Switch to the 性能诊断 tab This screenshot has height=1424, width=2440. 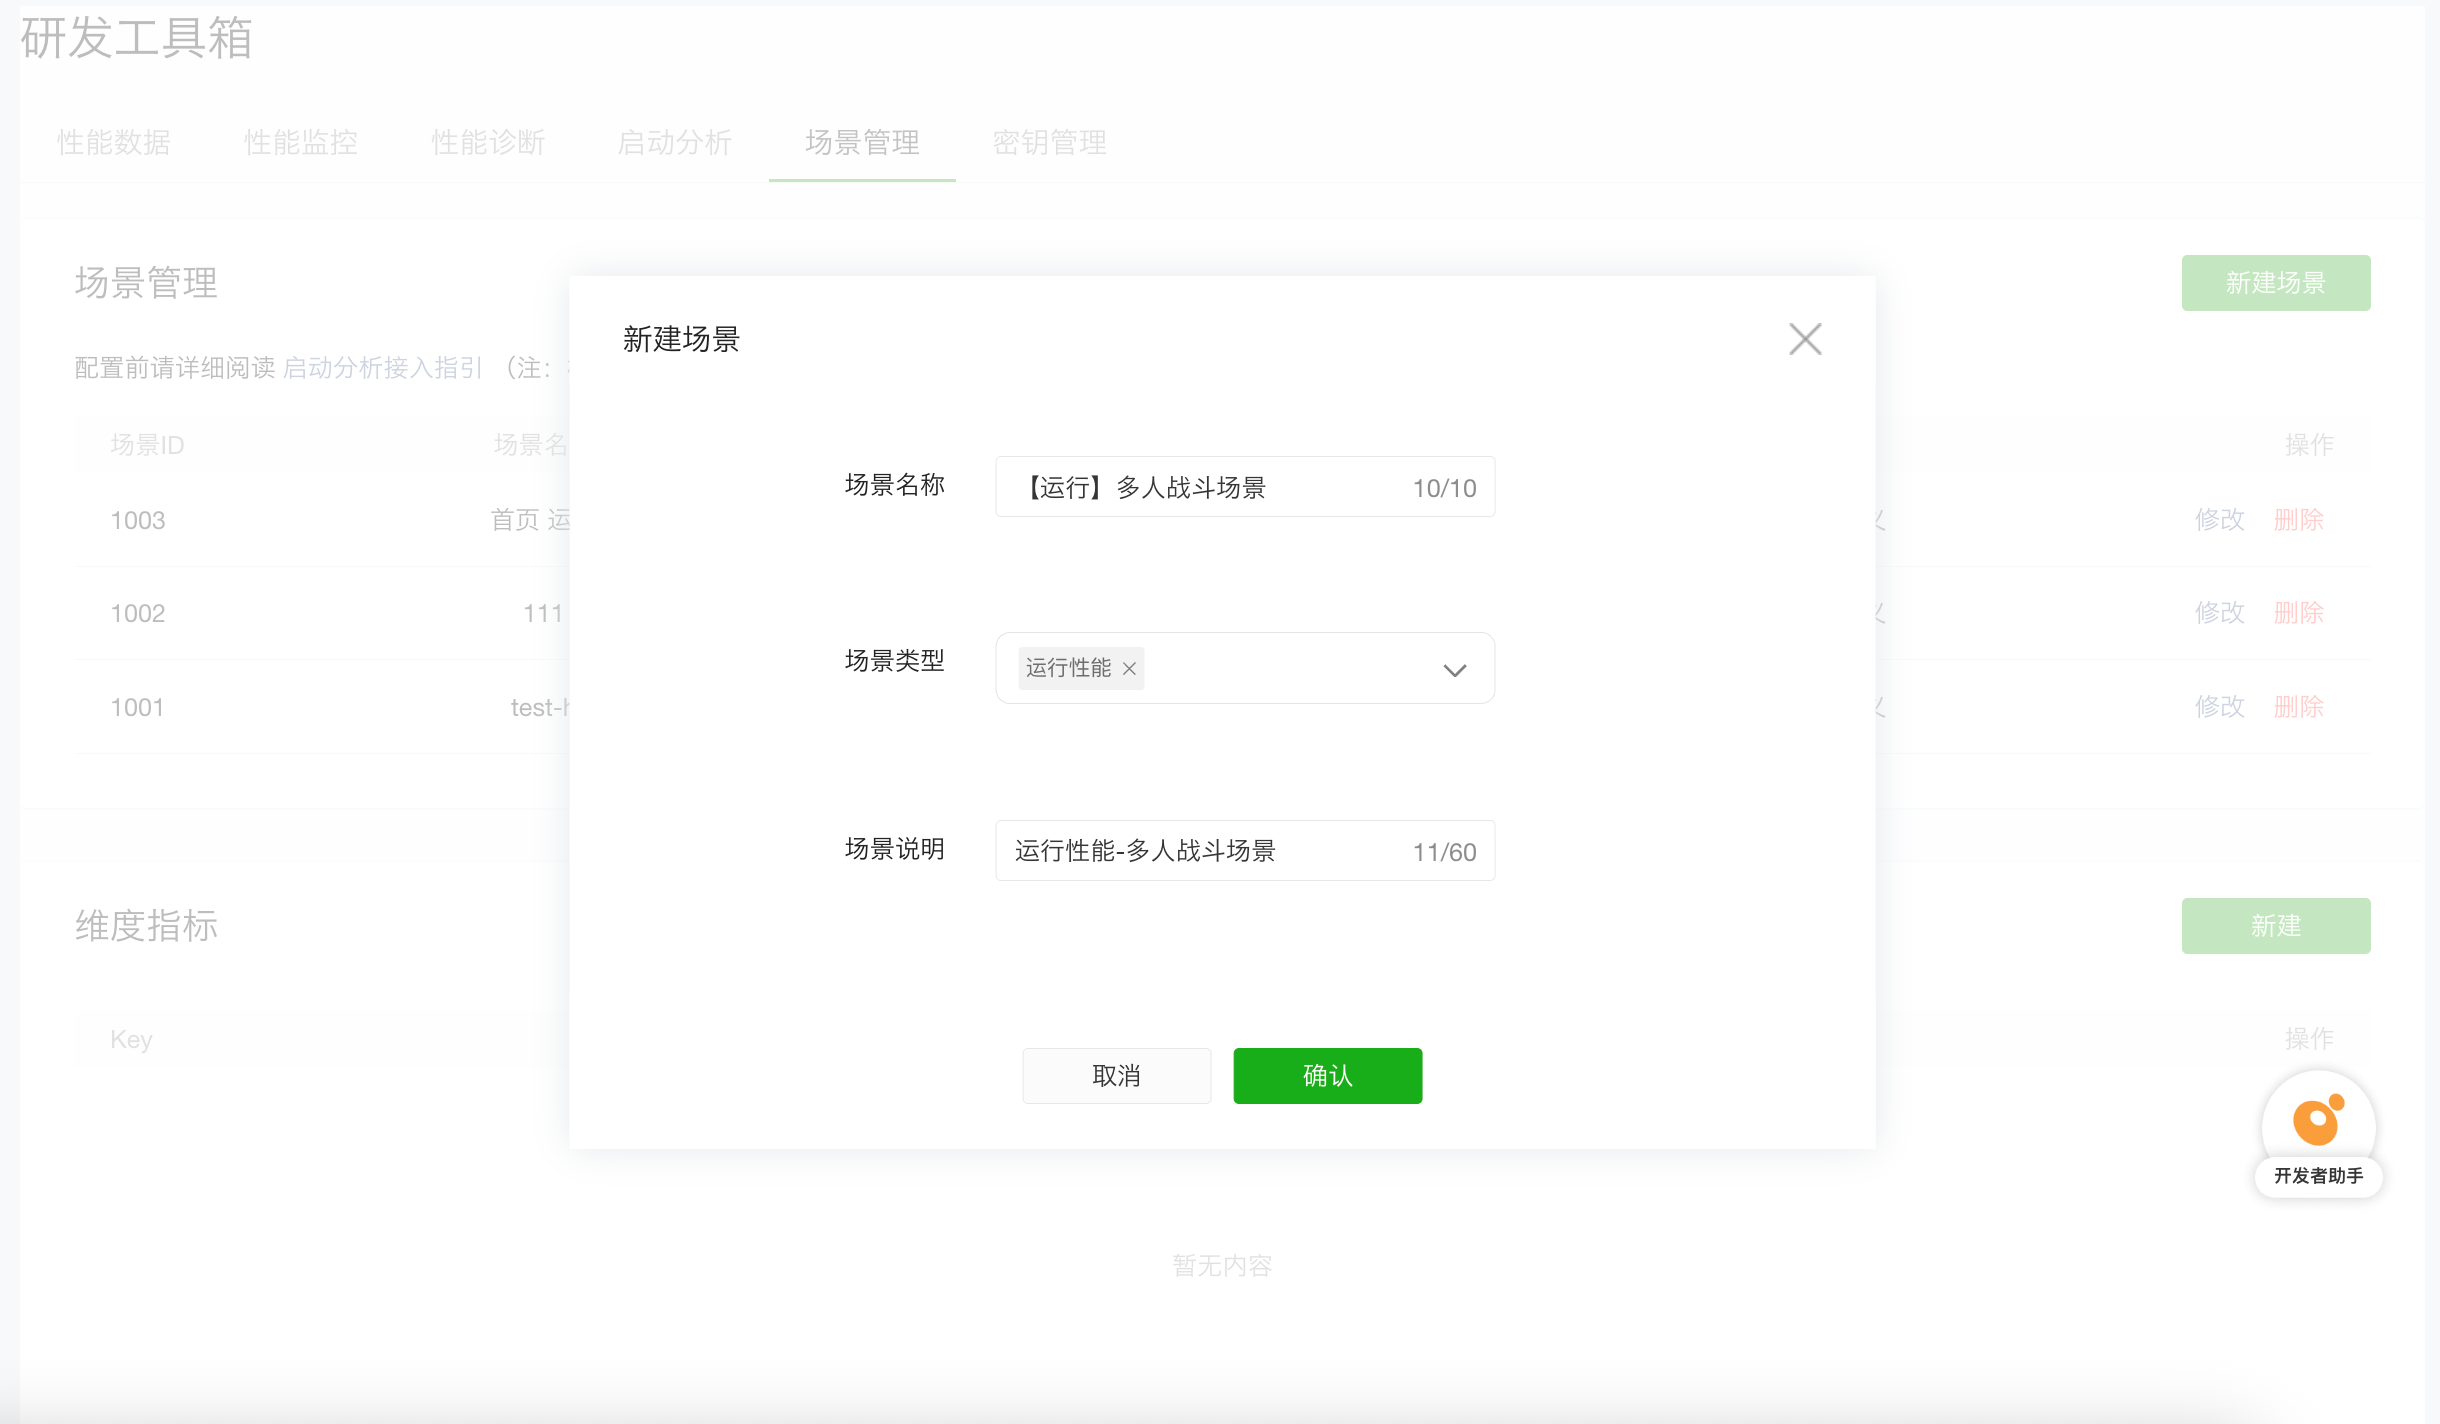488,142
